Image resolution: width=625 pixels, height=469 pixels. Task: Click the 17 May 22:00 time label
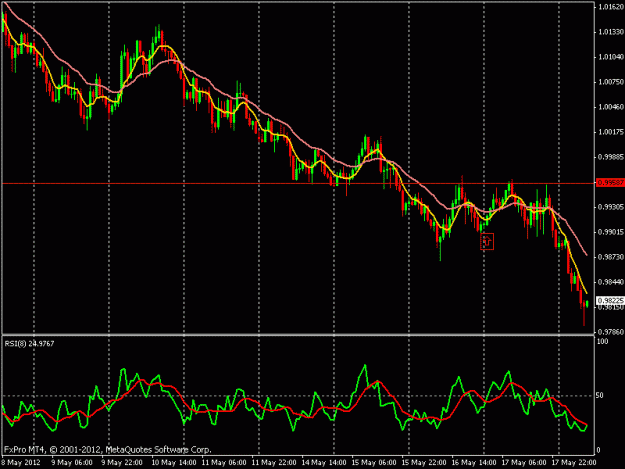[574, 462]
